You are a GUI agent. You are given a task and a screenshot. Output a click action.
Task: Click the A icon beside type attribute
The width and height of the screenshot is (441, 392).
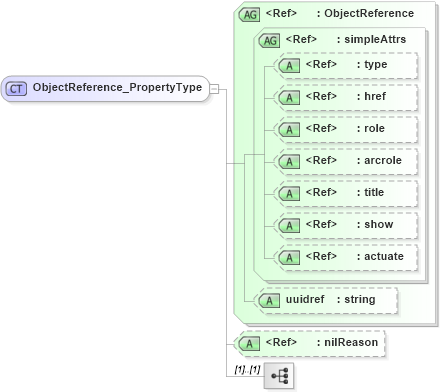coord(289,66)
